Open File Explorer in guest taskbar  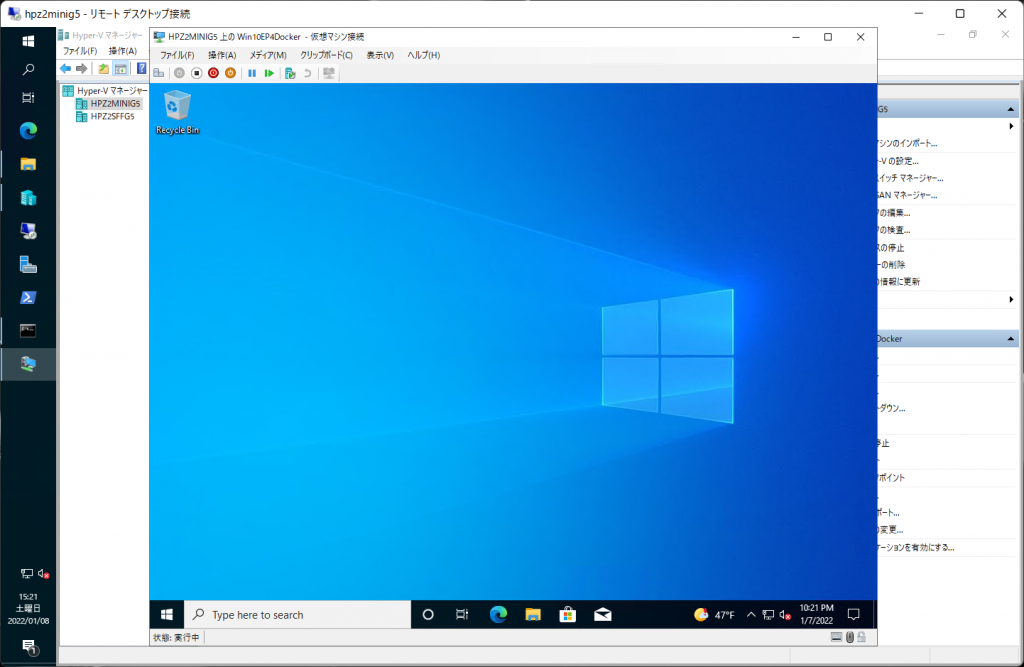pos(533,615)
